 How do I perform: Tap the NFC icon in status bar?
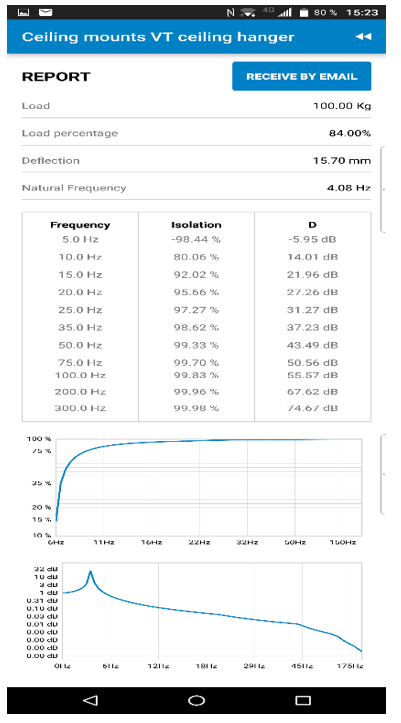tap(230, 12)
